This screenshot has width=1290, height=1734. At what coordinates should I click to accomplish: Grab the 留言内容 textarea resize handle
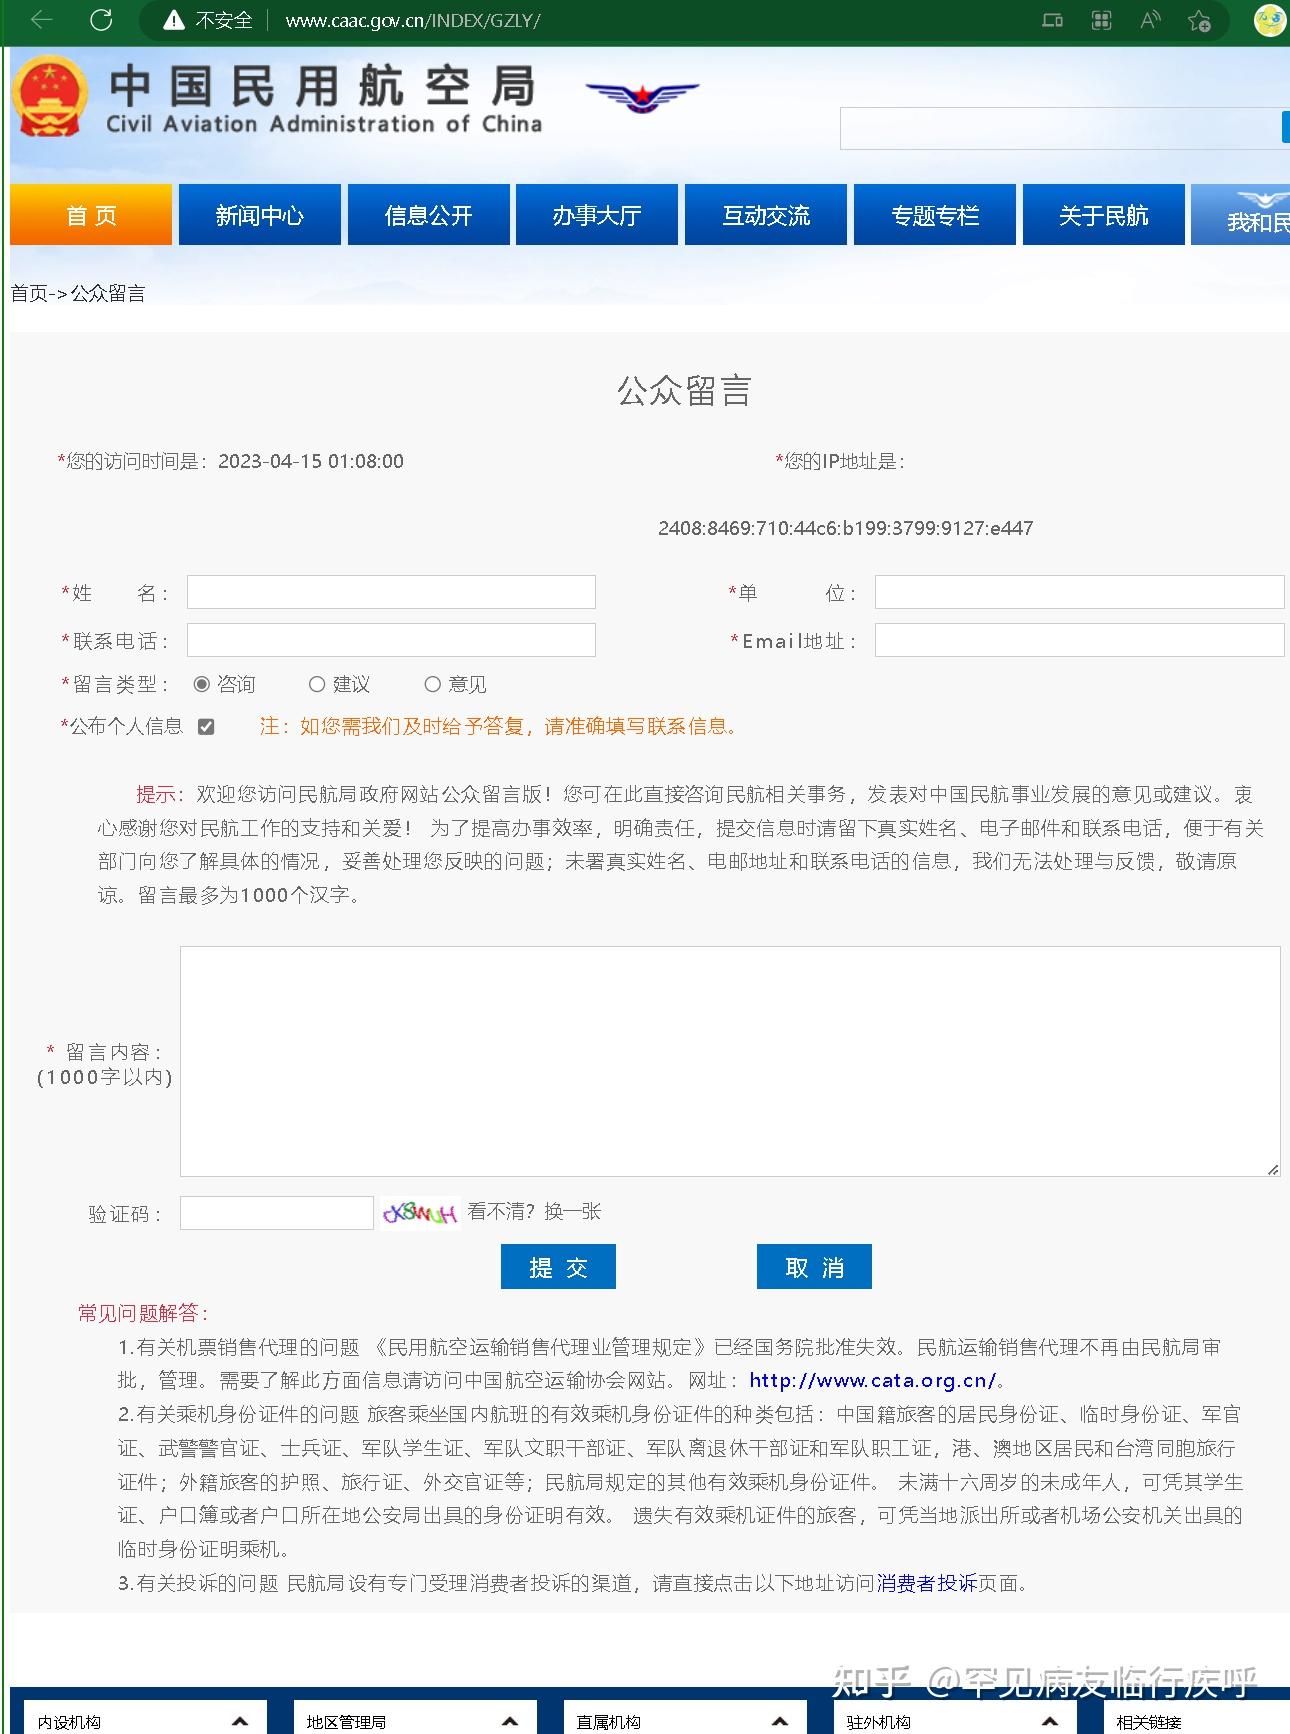(1272, 1169)
